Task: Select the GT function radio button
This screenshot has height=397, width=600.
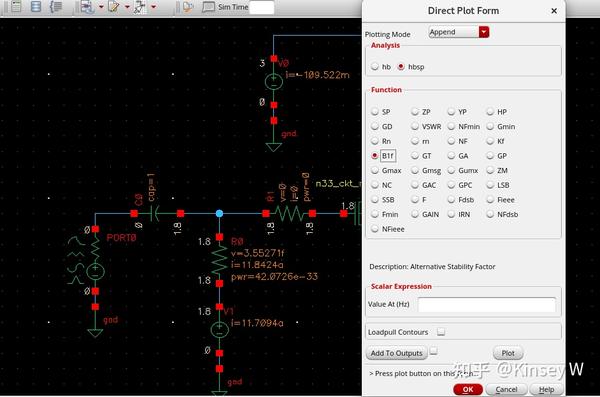Action: 415,155
